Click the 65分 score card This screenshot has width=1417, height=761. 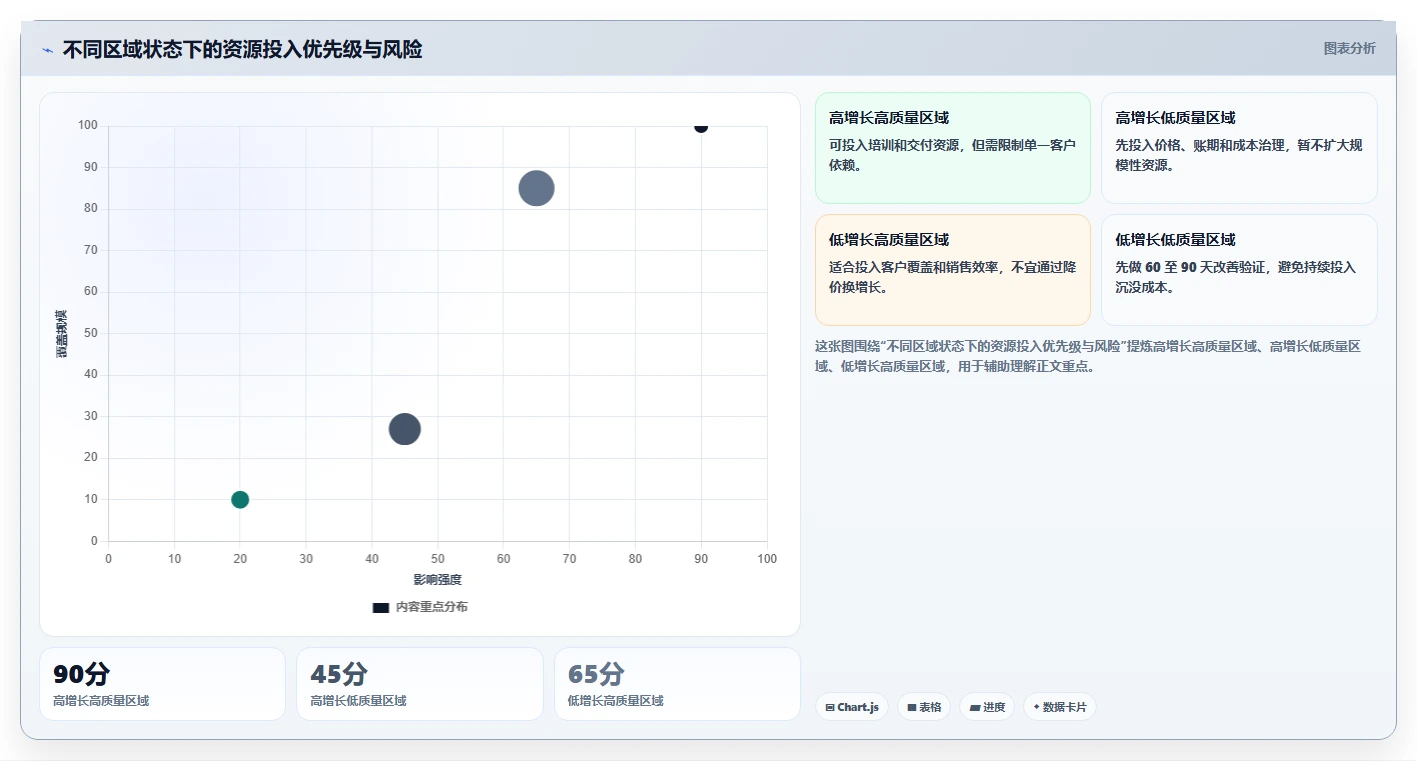tap(677, 684)
